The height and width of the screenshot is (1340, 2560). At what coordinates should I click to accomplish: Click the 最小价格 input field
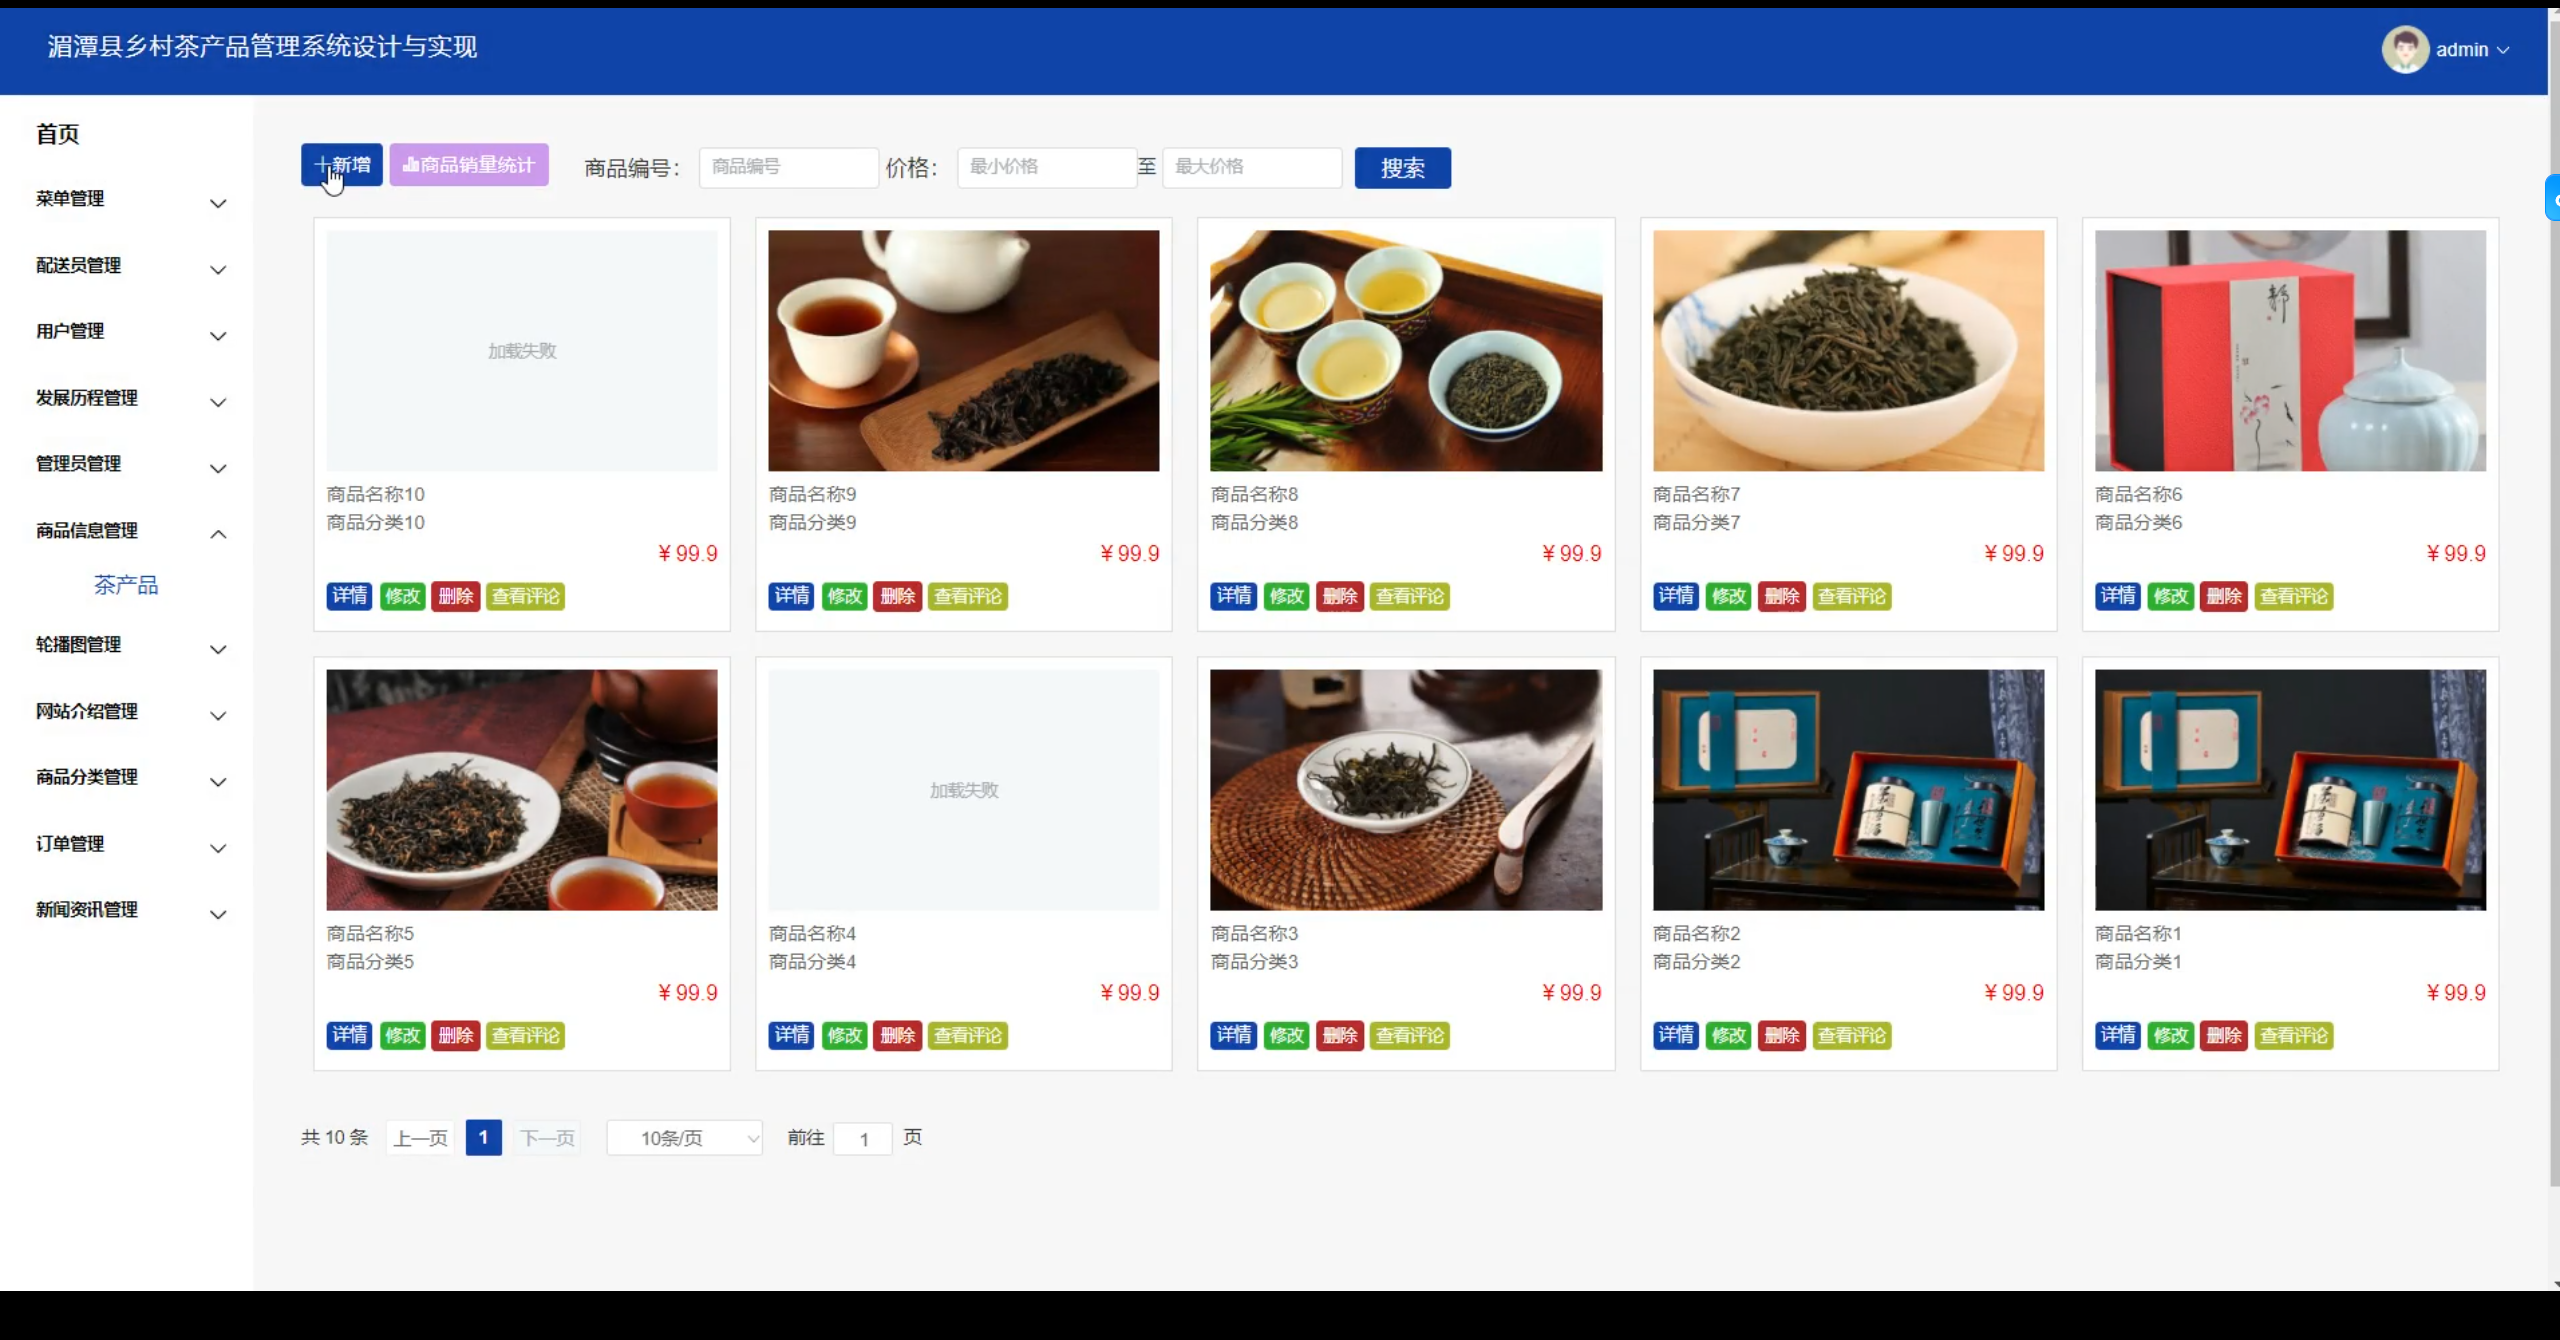point(1046,167)
